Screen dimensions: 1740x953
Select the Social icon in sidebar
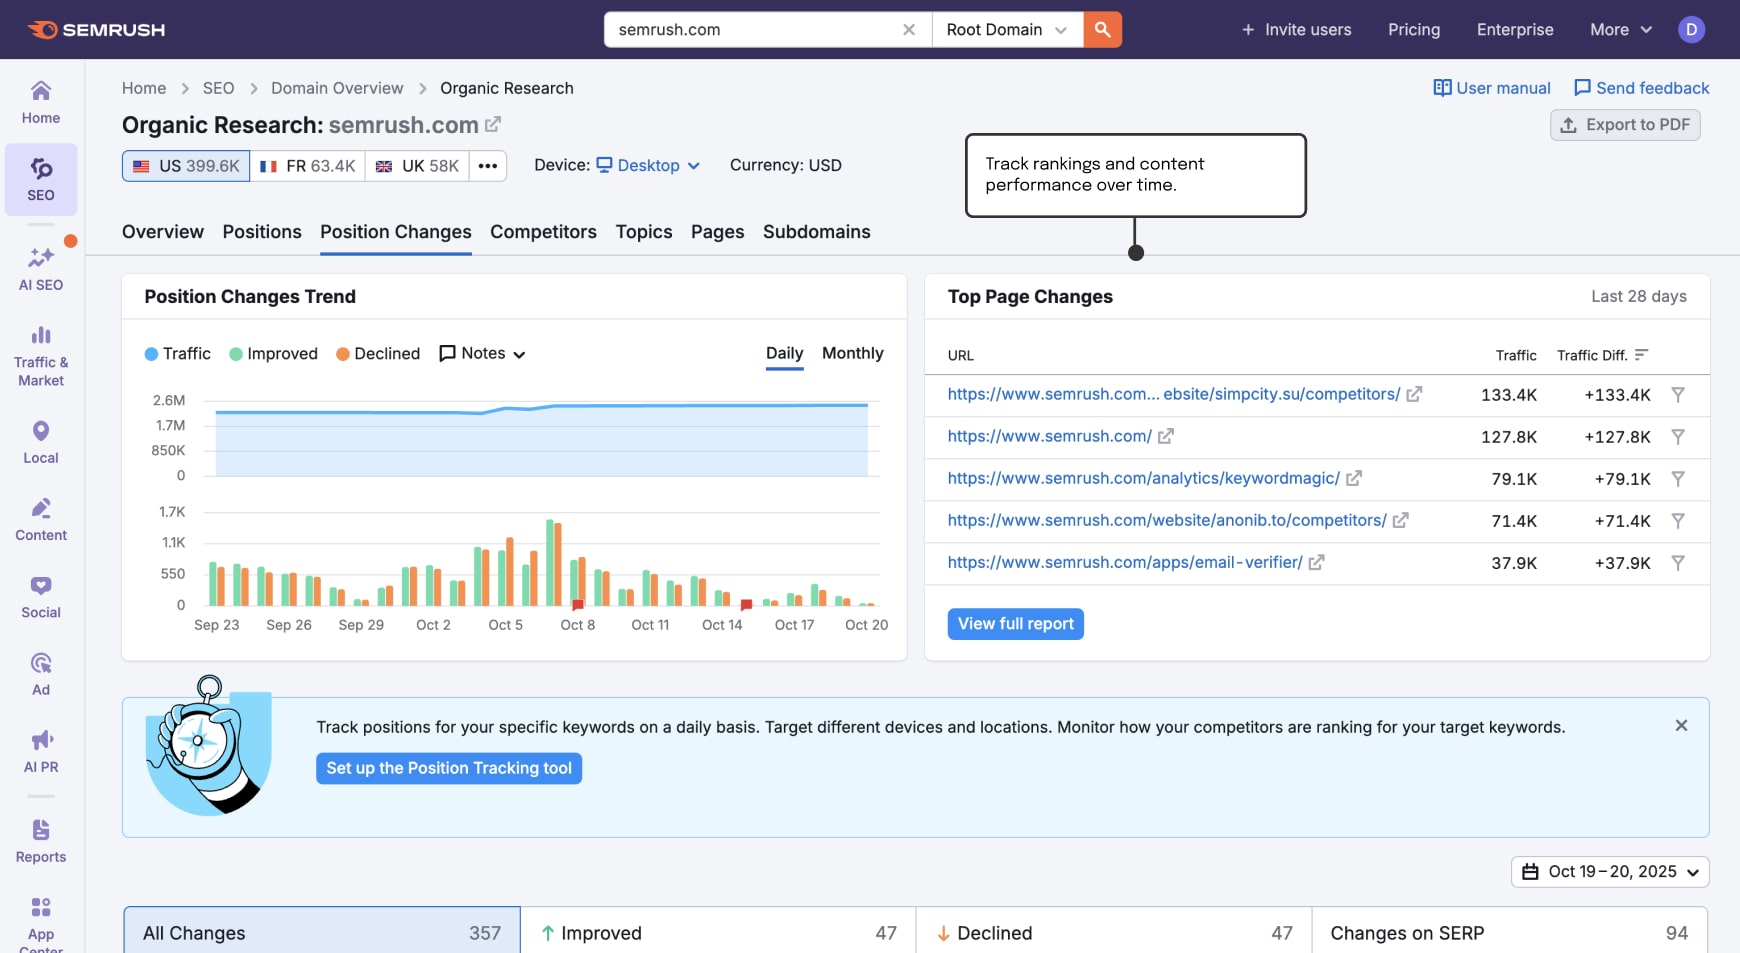pyautogui.click(x=40, y=593)
